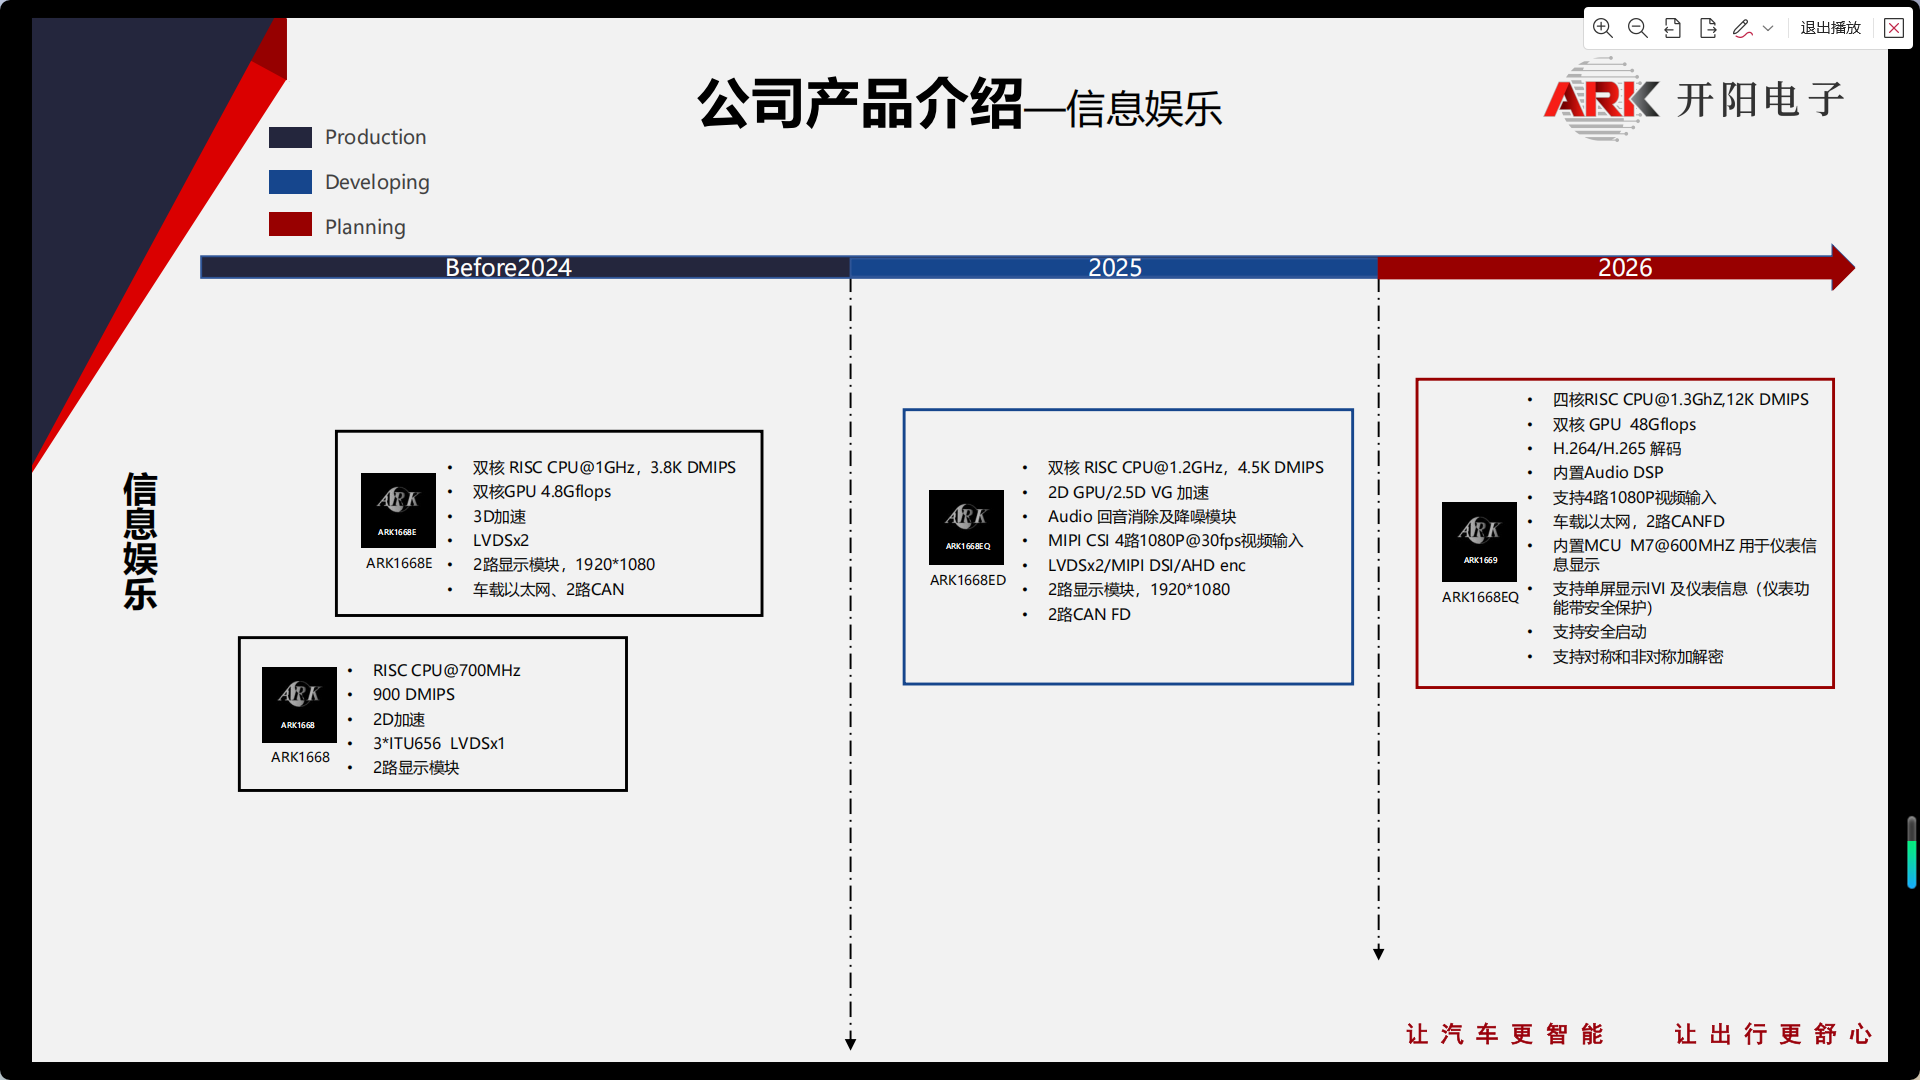
Task: Click the red Planning legend swatch
Action: pyautogui.click(x=290, y=225)
